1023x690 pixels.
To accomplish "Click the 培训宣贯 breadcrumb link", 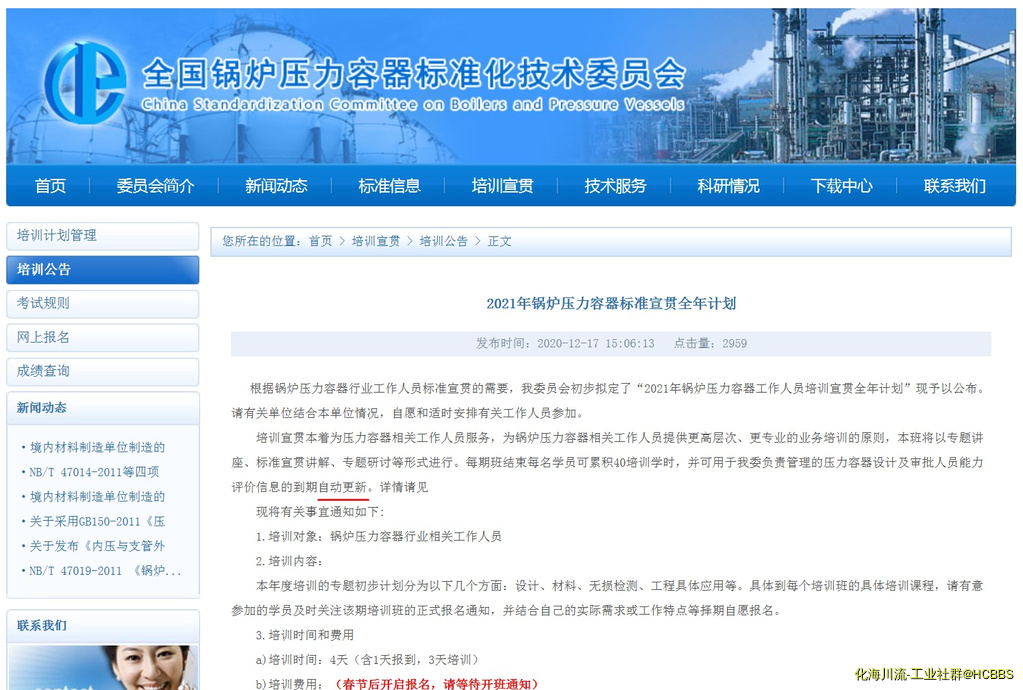I will pos(376,241).
